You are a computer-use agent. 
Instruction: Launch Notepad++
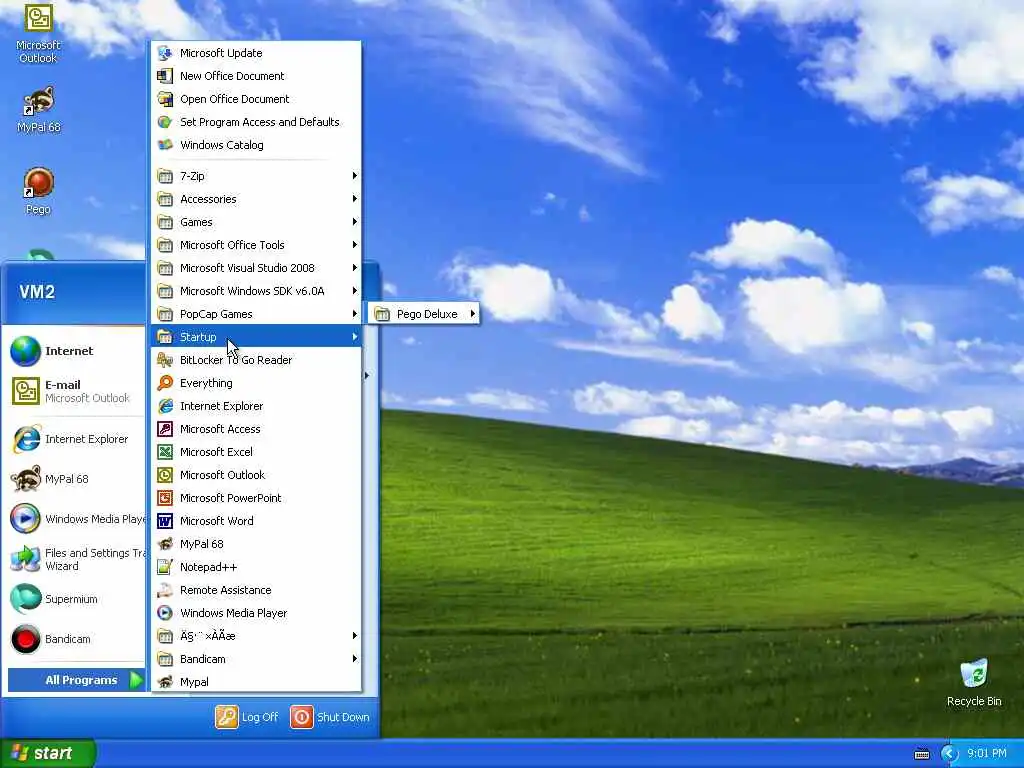coord(256,567)
